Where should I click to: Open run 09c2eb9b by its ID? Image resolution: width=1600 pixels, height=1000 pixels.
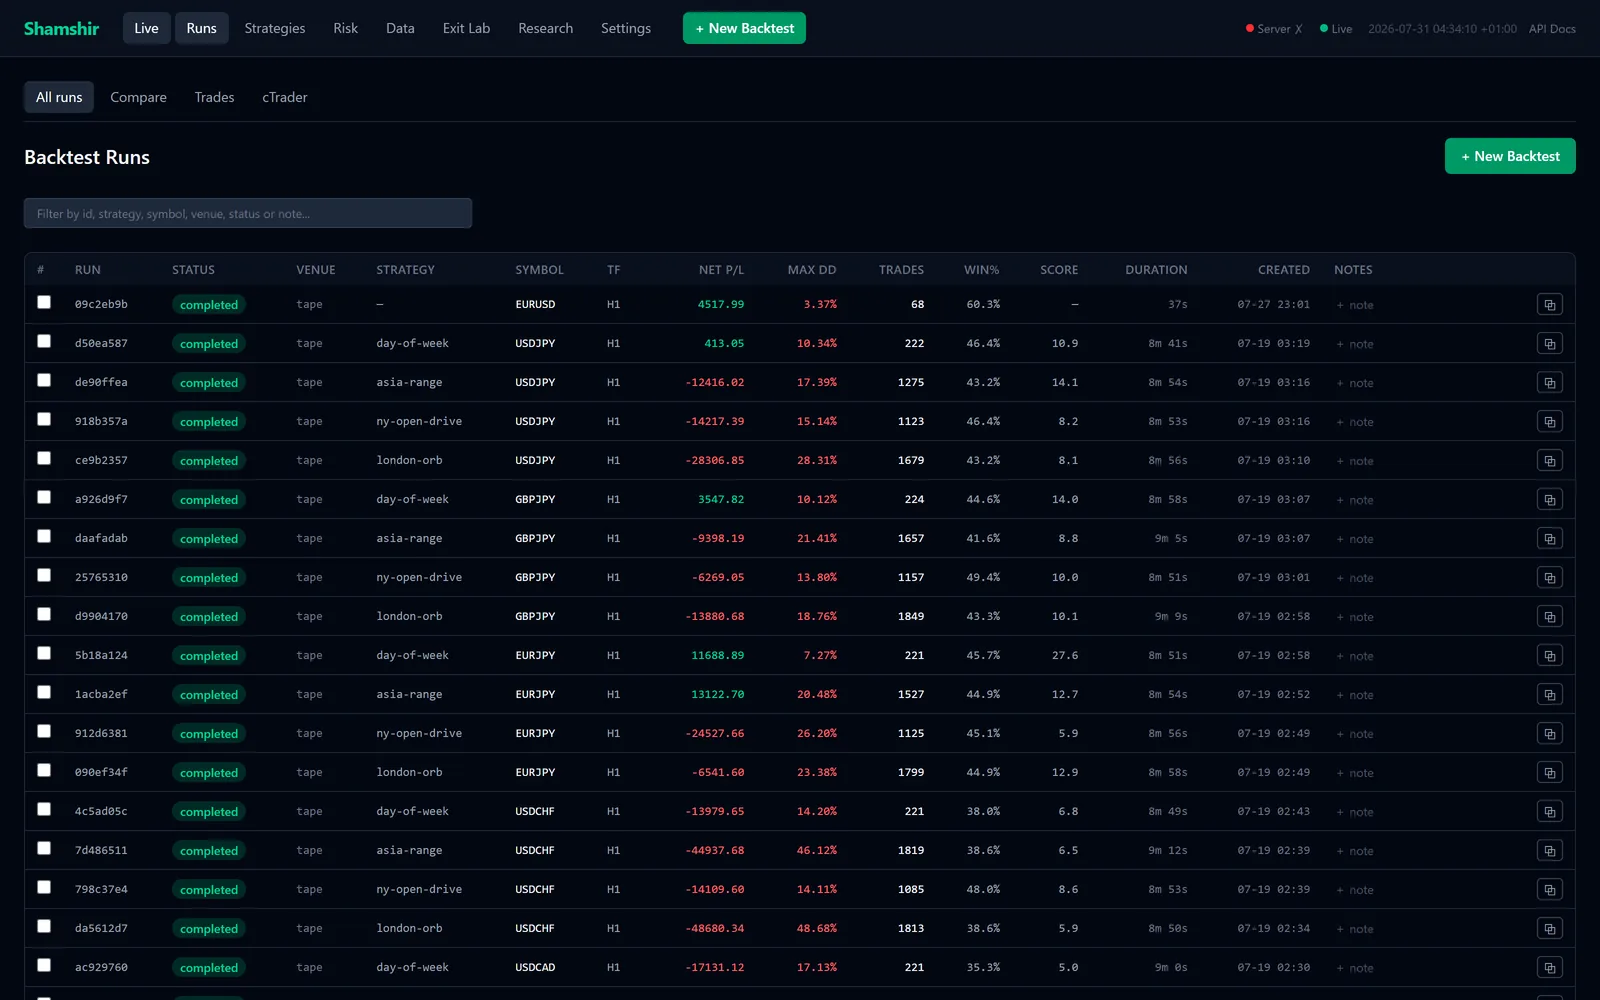tap(101, 304)
